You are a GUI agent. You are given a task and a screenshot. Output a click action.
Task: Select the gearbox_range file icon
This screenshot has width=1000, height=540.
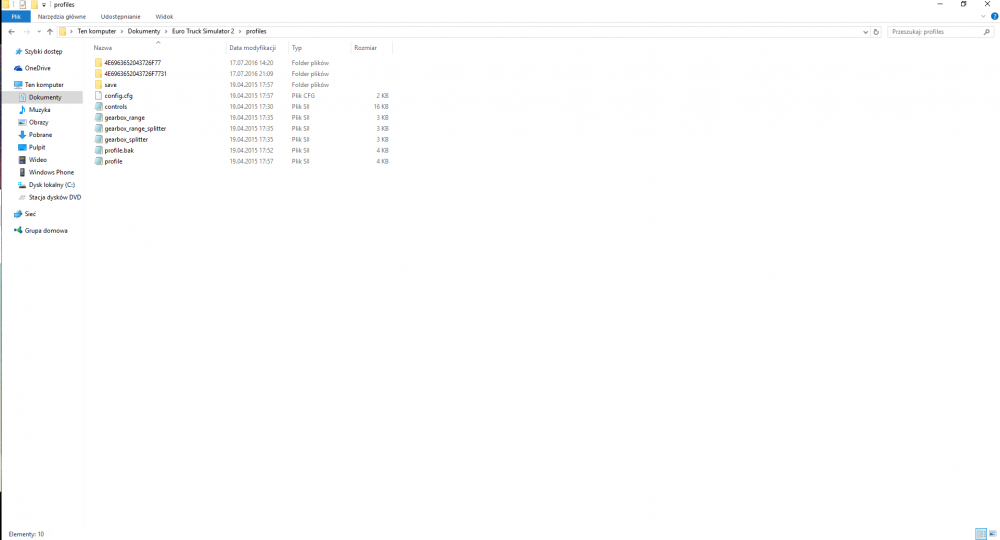point(98,117)
